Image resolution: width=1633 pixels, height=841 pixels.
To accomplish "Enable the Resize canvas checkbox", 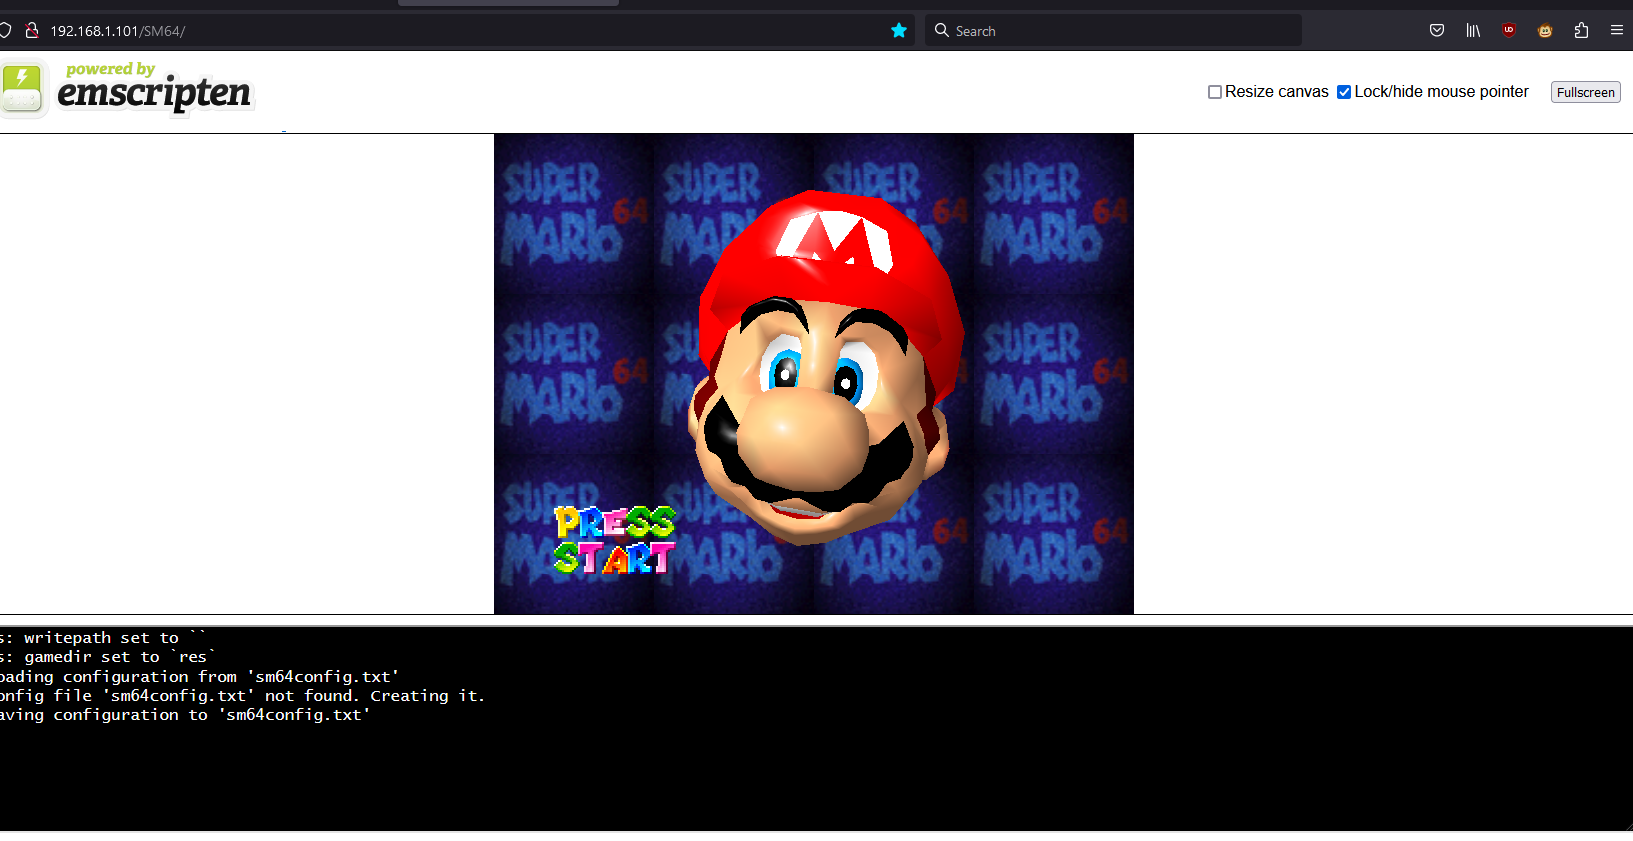I will 1215,92.
